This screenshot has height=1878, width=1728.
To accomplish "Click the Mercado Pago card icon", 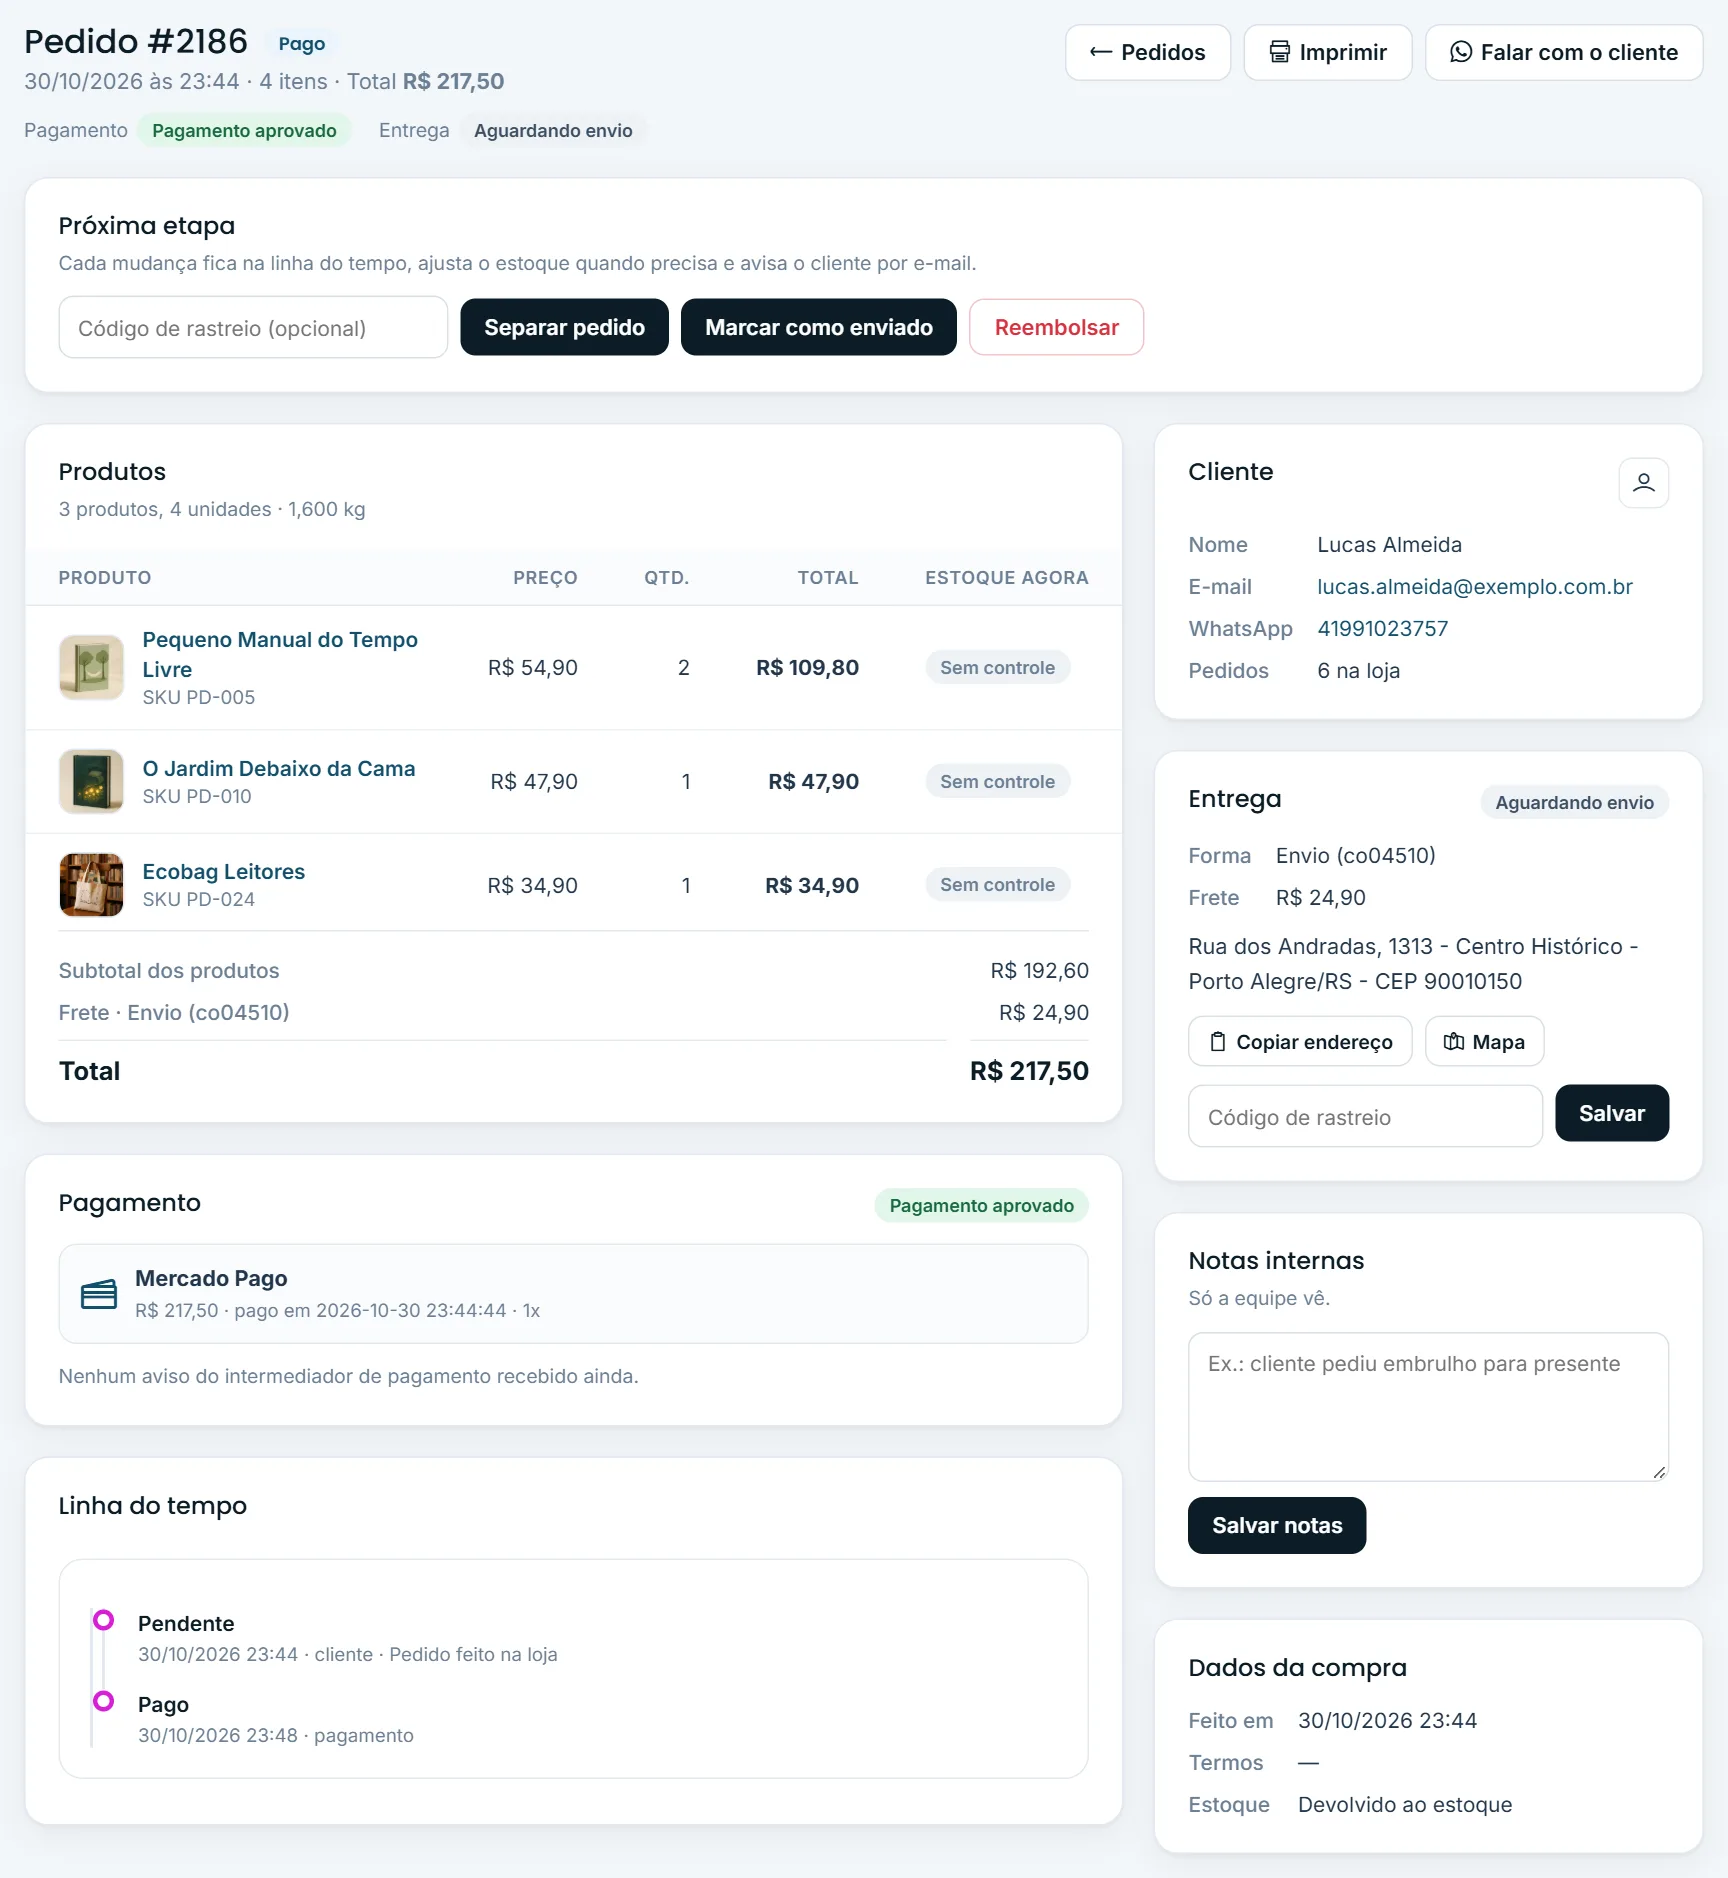I will (x=98, y=1294).
